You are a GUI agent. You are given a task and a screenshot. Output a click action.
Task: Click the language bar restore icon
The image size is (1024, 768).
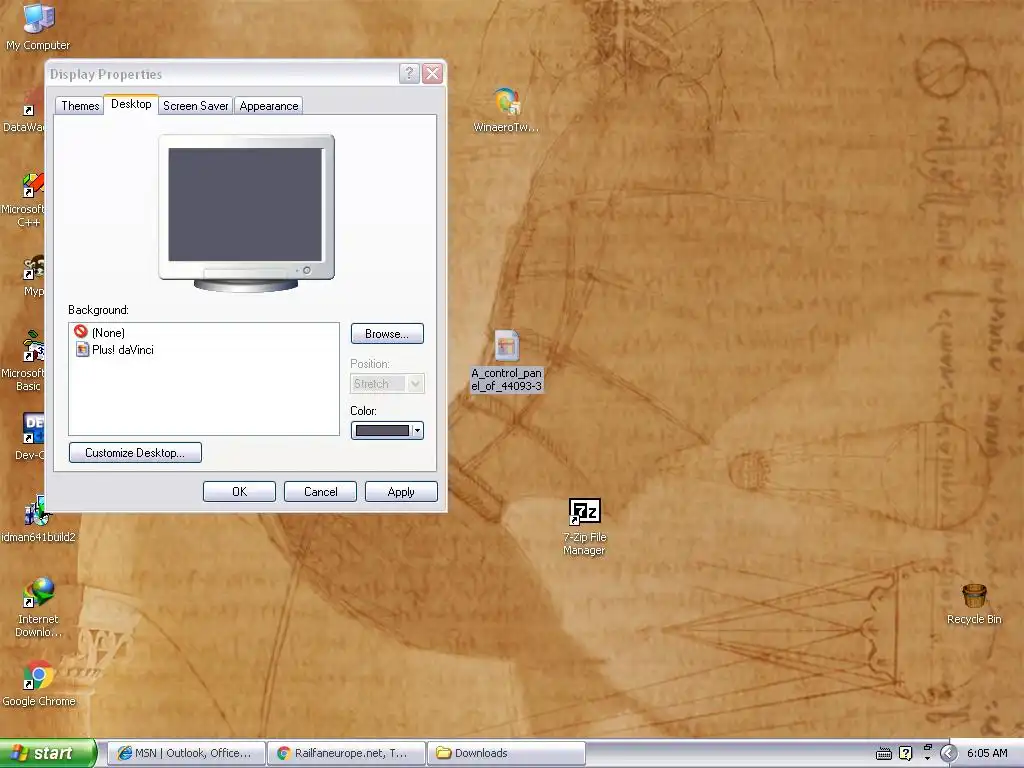point(927,747)
